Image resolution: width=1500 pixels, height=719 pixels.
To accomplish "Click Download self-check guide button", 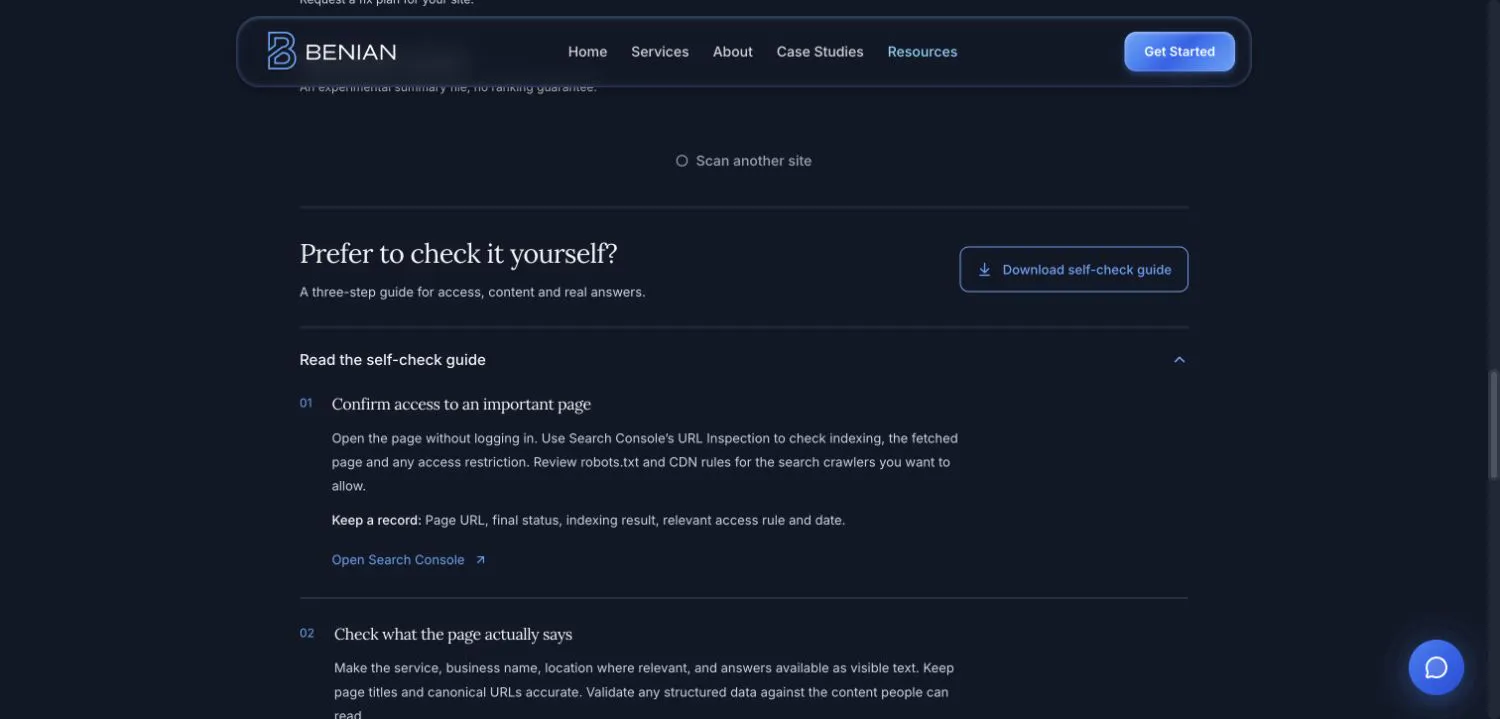I will point(1074,269).
